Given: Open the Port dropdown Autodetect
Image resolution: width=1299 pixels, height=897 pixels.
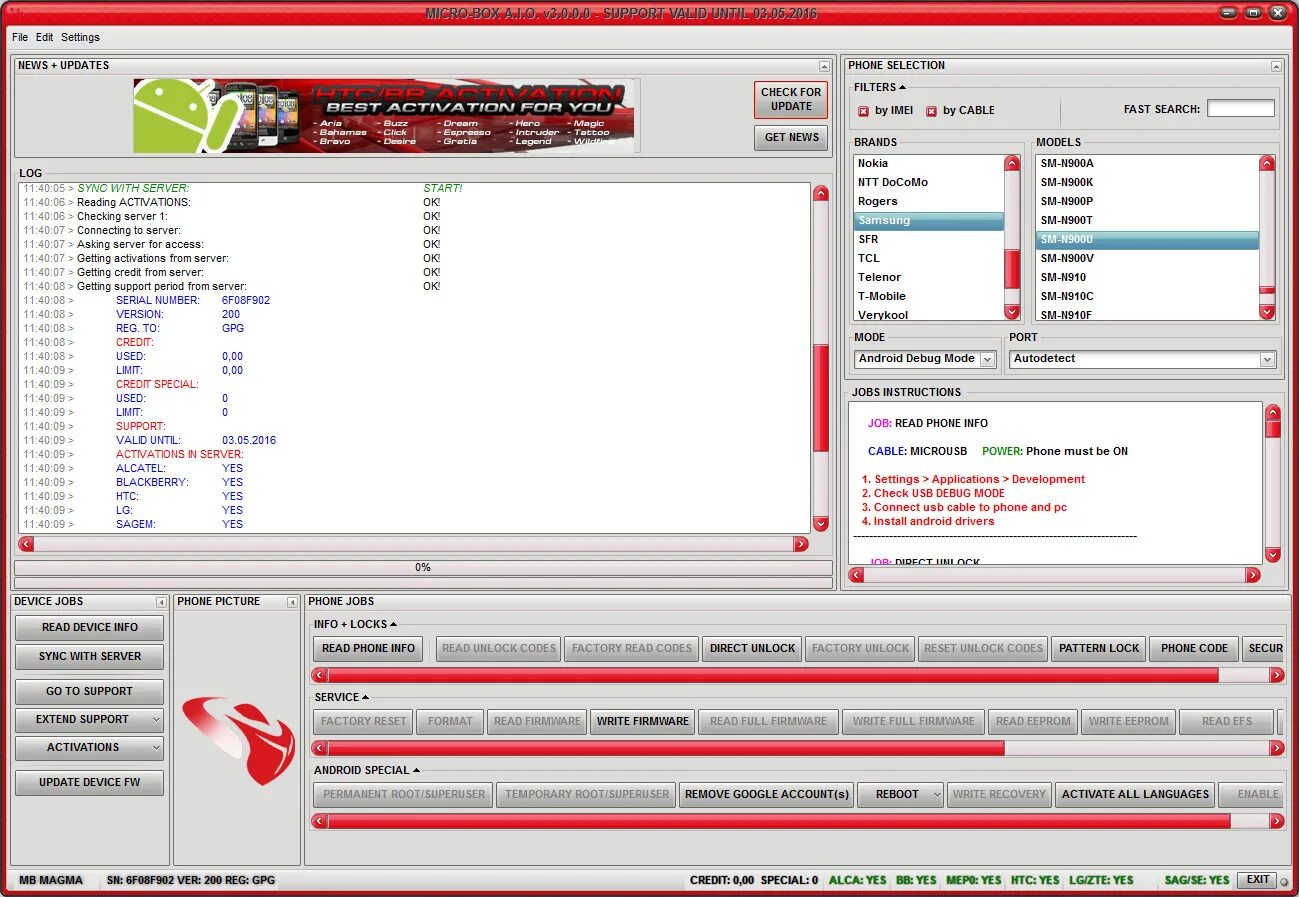Looking at the screenshot, I should tap(1268, 359).
